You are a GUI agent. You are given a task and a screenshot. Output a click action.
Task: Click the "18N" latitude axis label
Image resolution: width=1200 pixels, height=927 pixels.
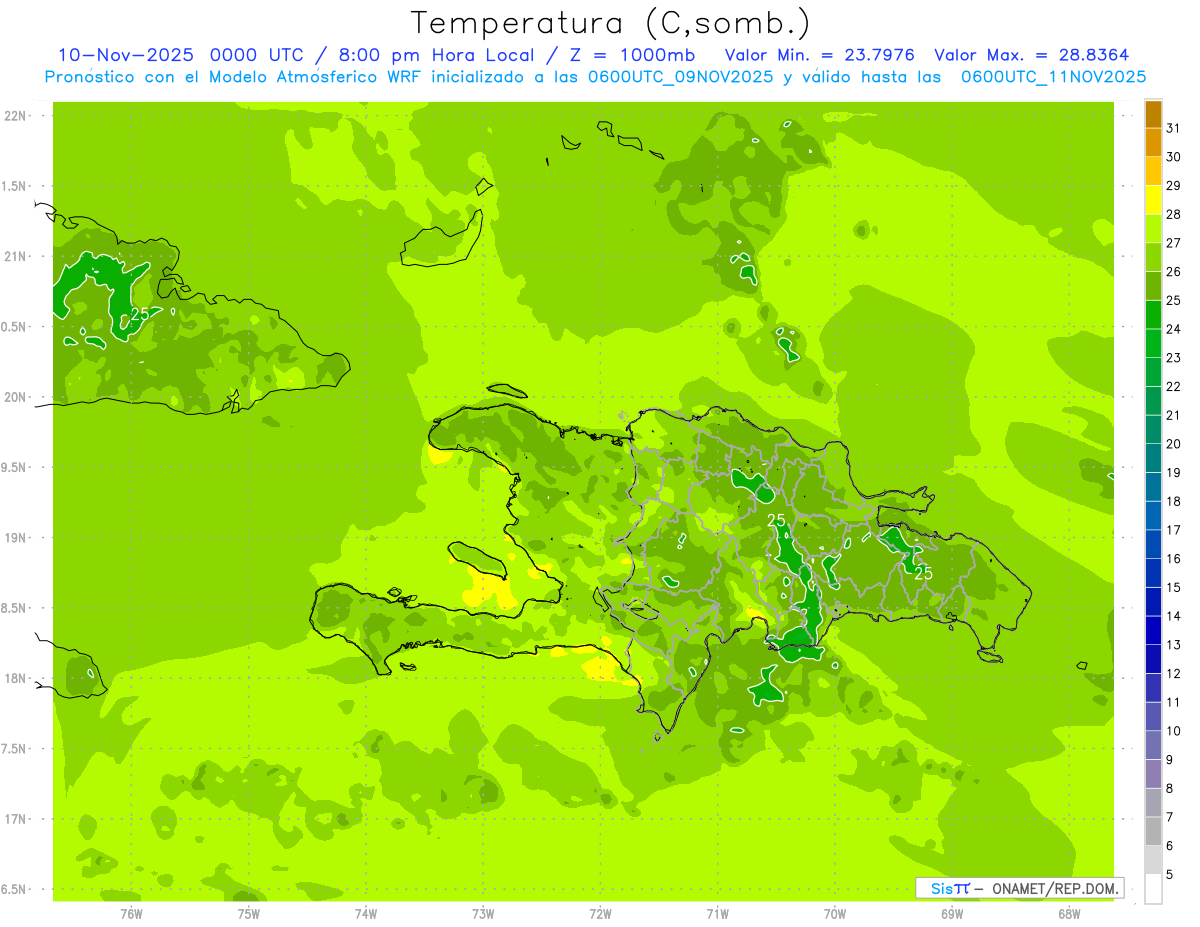(16, 678)
